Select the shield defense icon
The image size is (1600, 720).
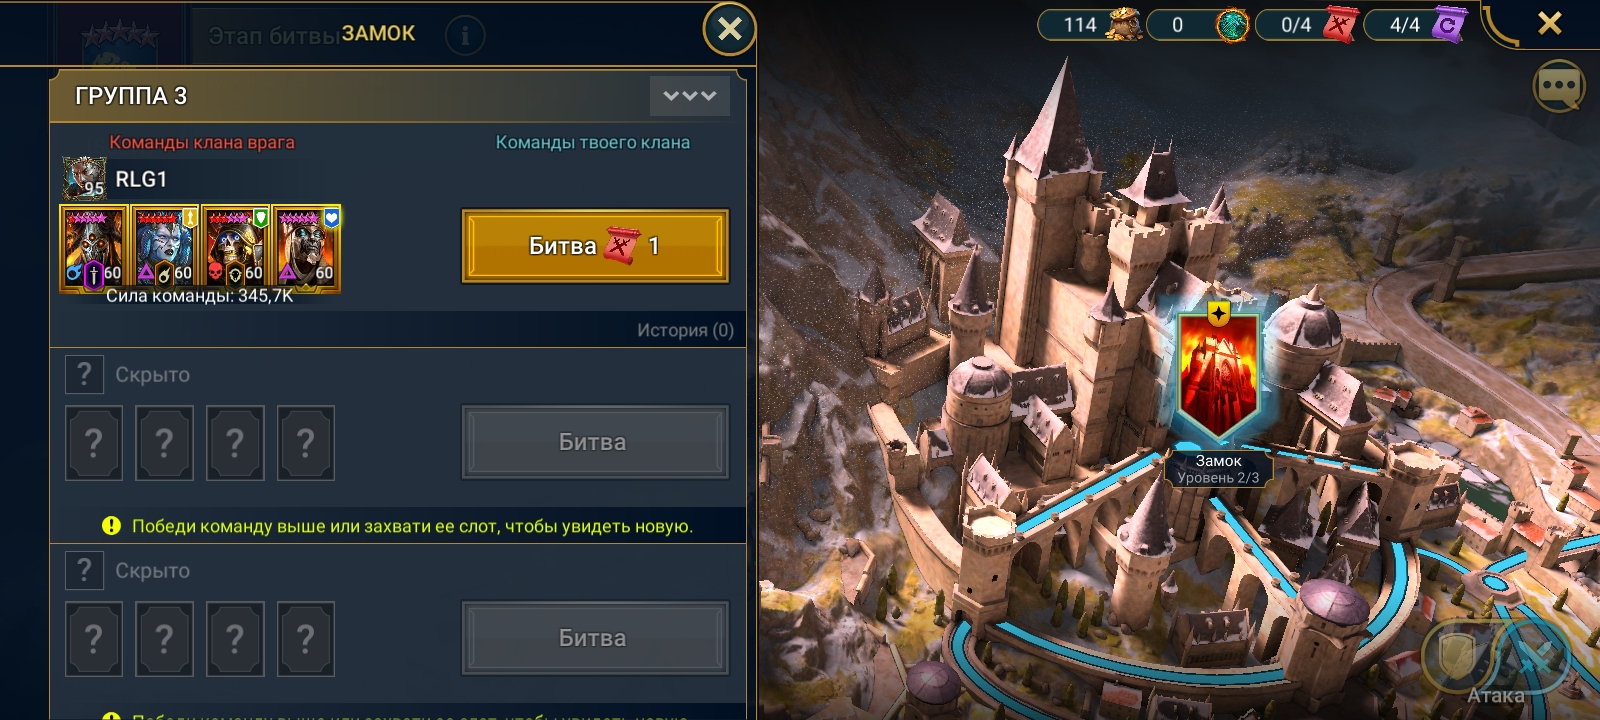coord(1457,657)
